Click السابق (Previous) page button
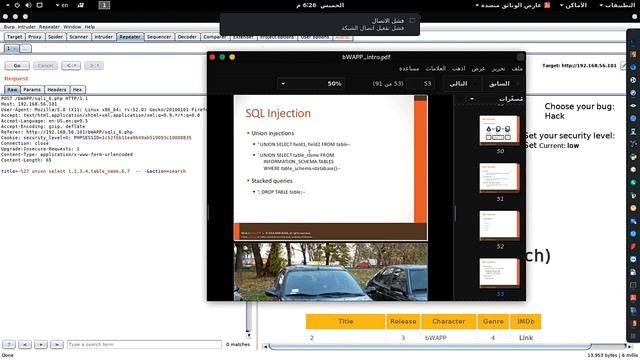Image resolution: width=640 pixels, height=360 pixels. (x=502, y=84)
